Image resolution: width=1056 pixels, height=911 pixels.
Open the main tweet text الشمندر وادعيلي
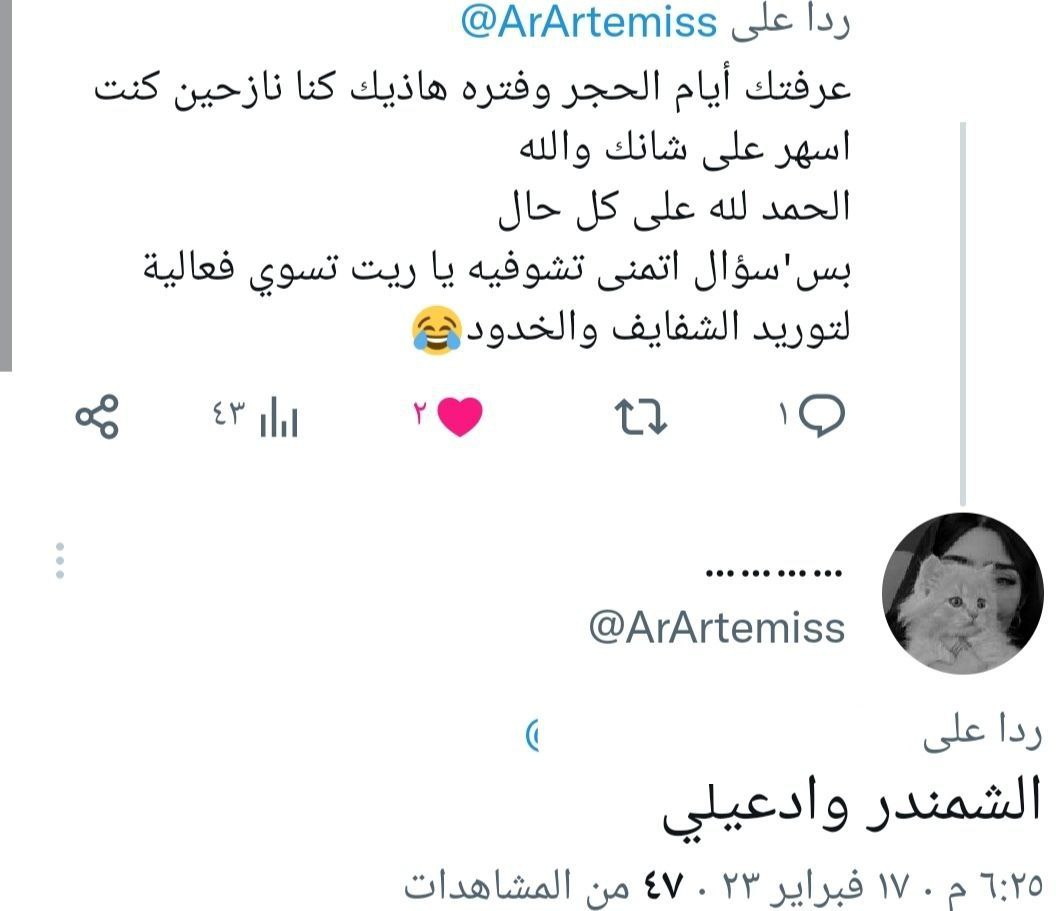[x=852, y=805]
